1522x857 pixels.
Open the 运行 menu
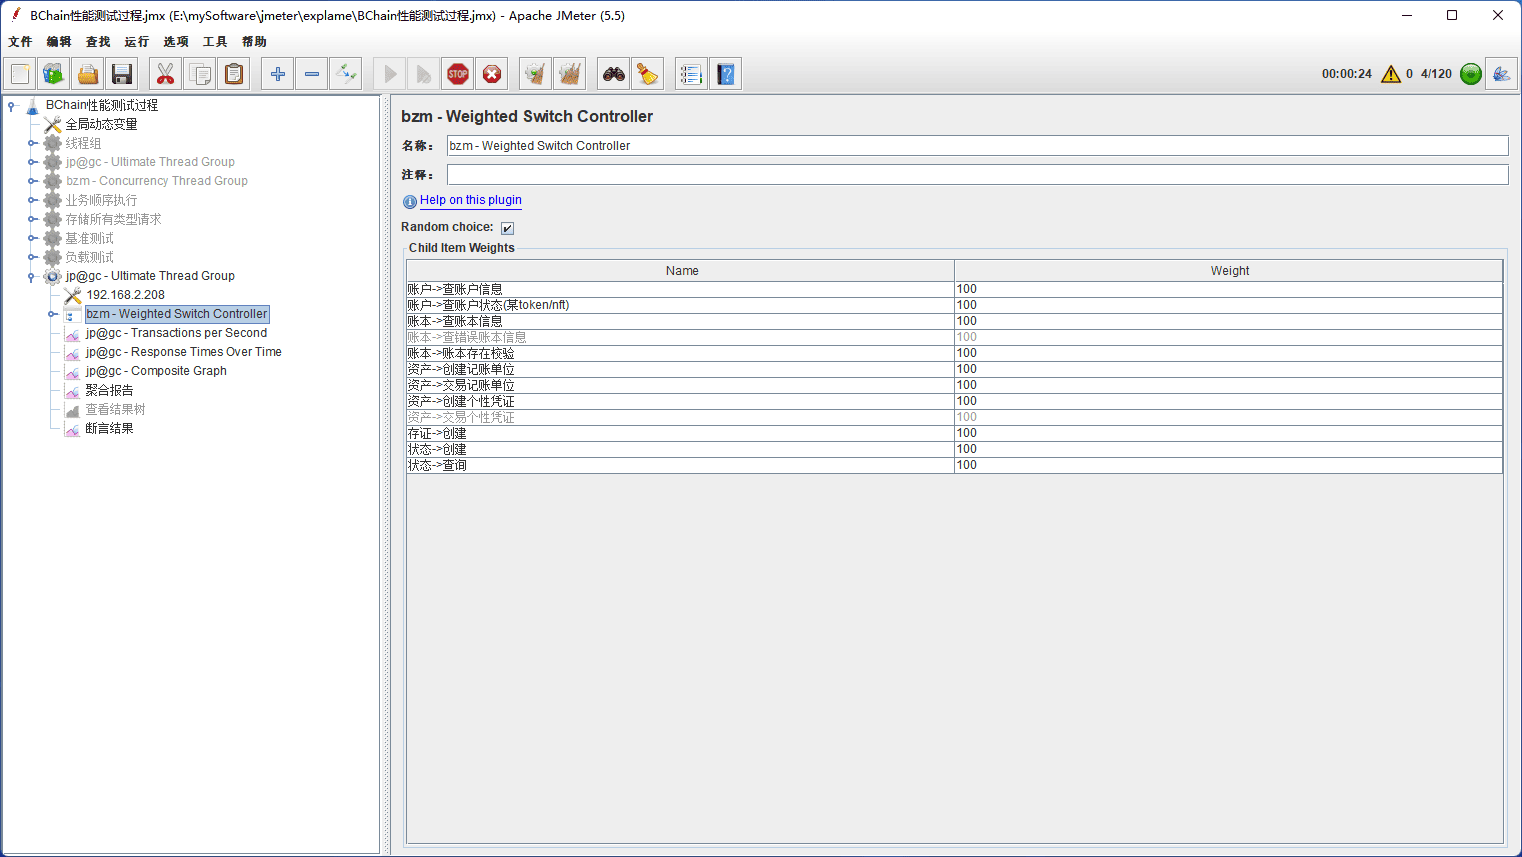136,42
